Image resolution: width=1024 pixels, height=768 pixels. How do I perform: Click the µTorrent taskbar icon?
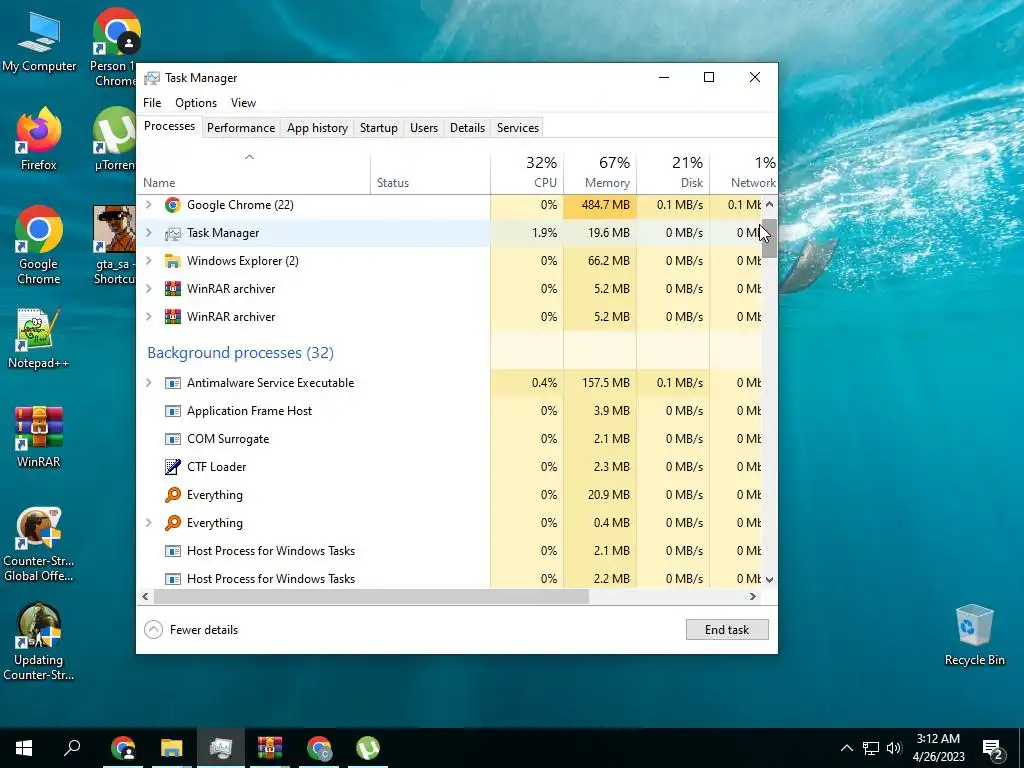(x=368, y=748)
